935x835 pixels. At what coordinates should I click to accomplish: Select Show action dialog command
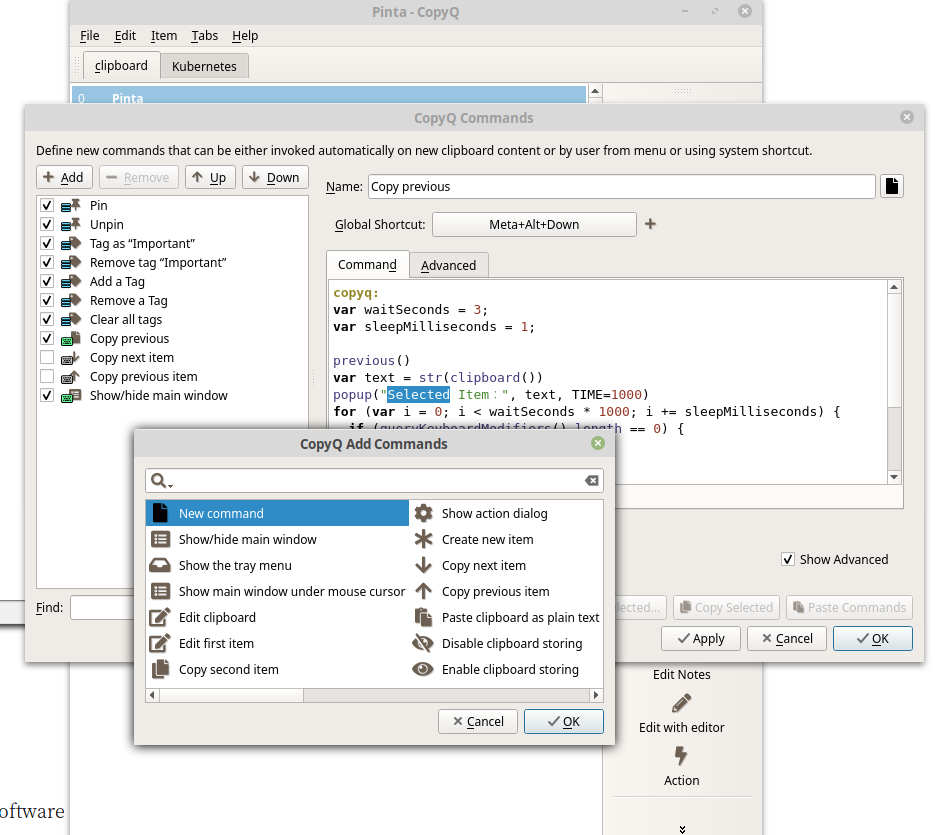point(506,513)
